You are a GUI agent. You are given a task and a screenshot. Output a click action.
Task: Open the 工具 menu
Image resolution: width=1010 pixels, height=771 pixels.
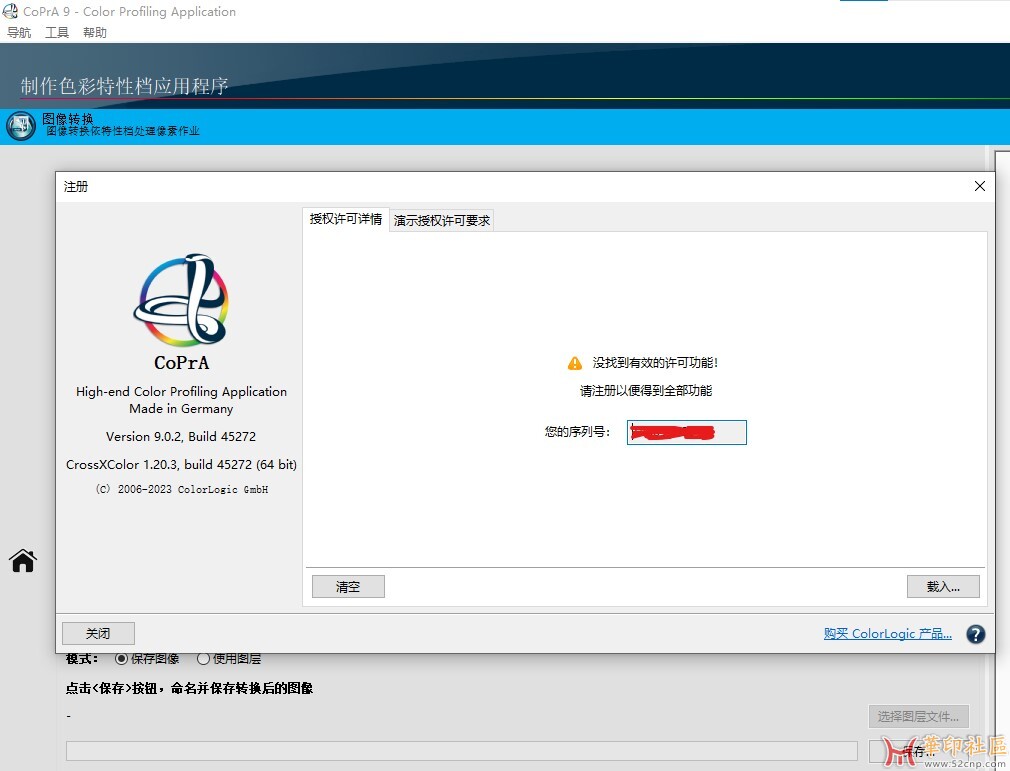tap(57, 33)
